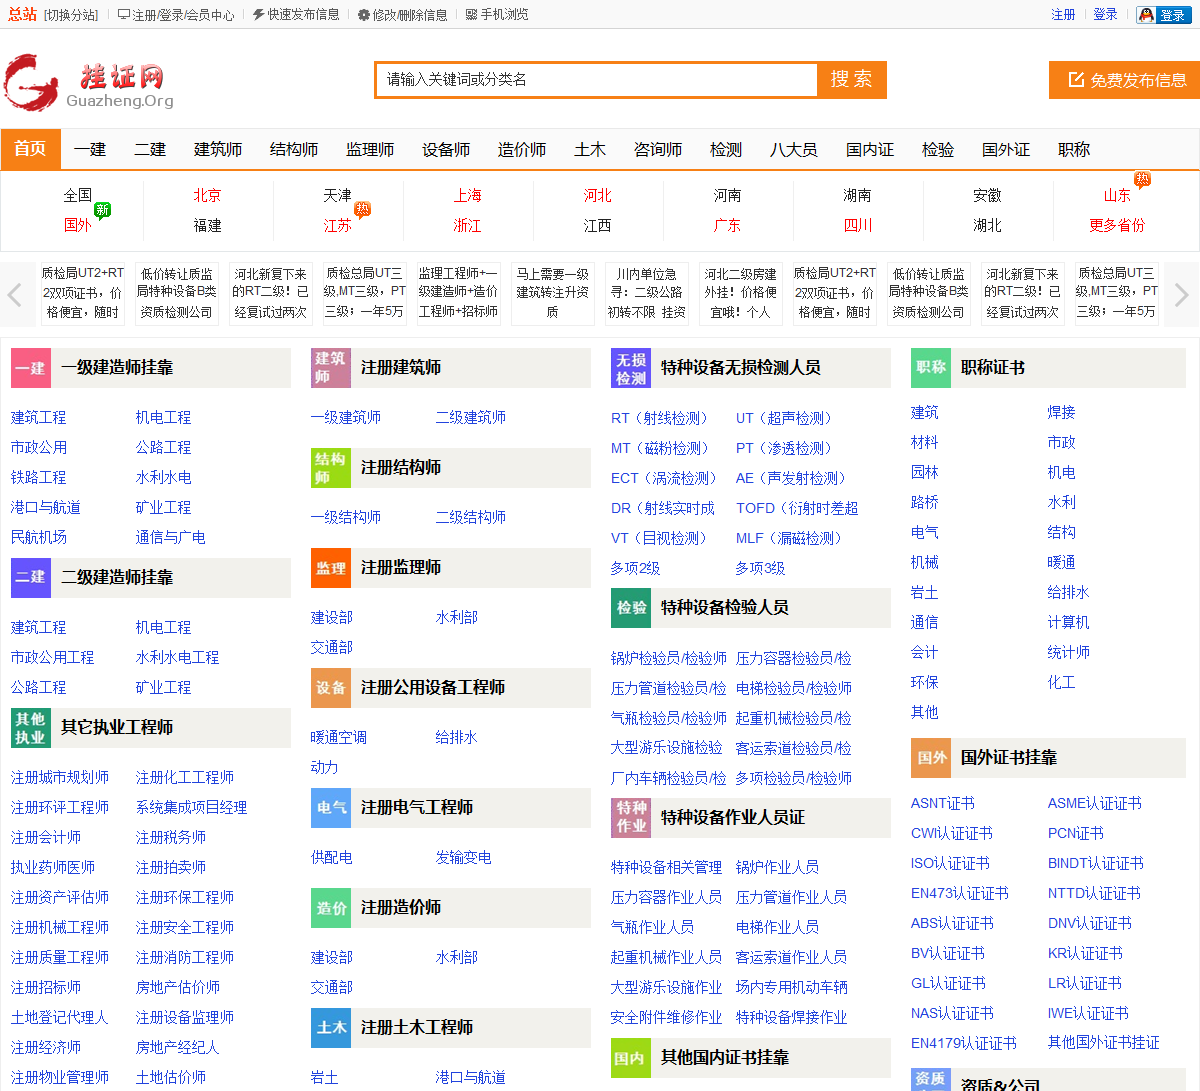Open 修改/删除信息 in the top bar
Image resolution: width=1200 pixels, height=1091 pixels.
(402, 15)
